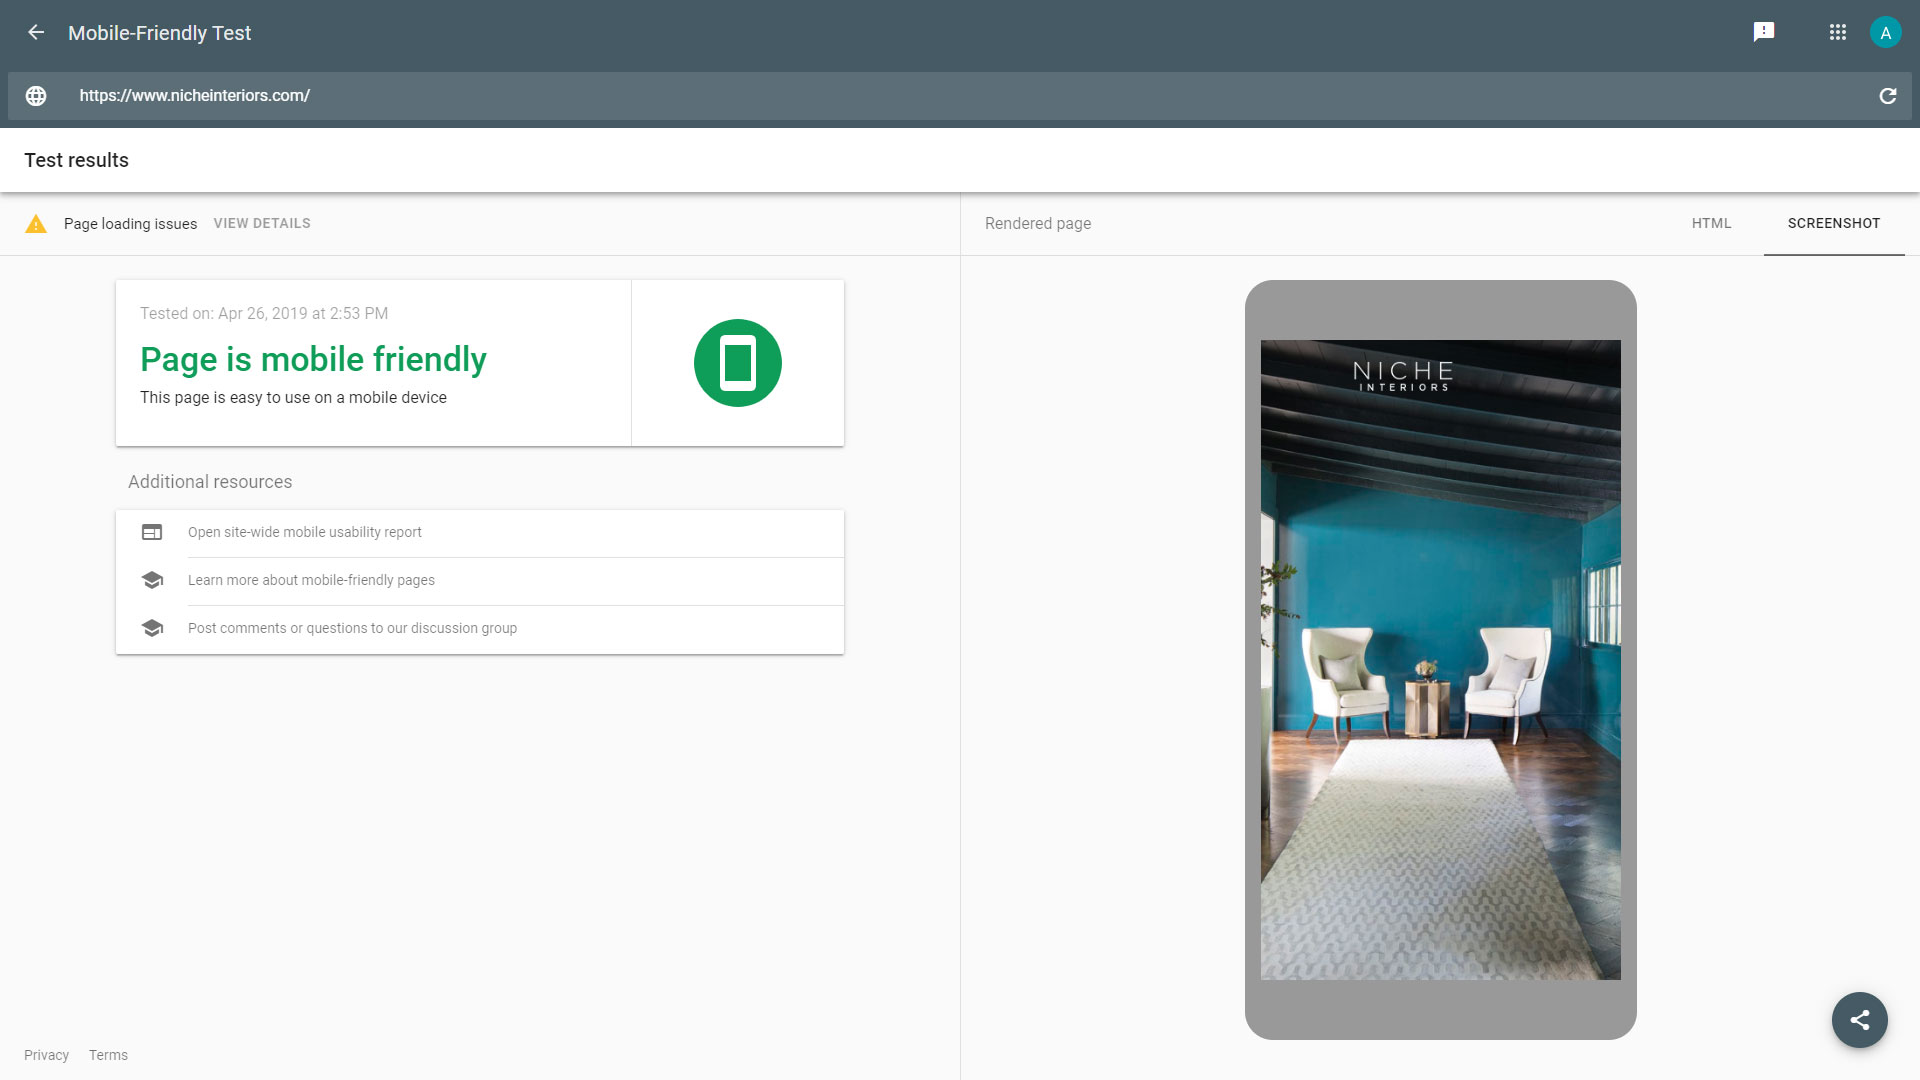The image size is (1920, 1080).
Task: Click the reload test icon
Action: (1887, 96)
